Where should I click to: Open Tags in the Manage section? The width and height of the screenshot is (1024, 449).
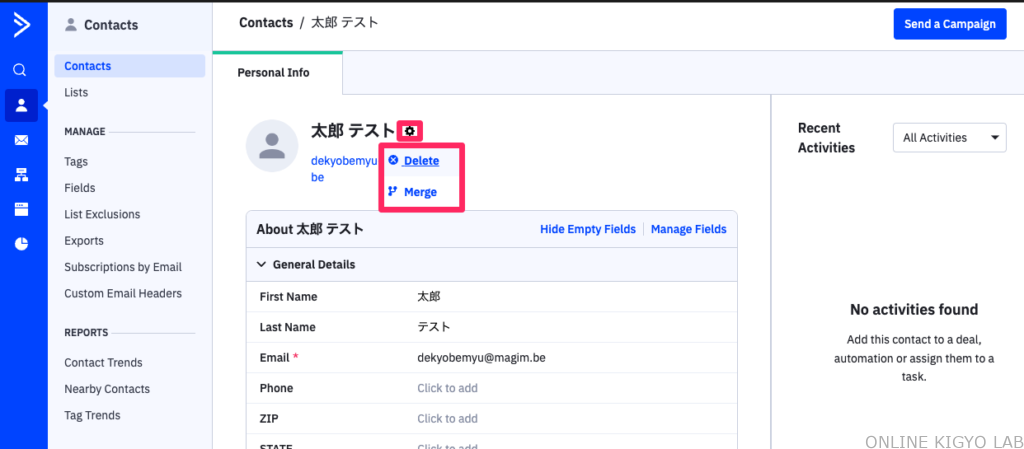pos(76,162)
